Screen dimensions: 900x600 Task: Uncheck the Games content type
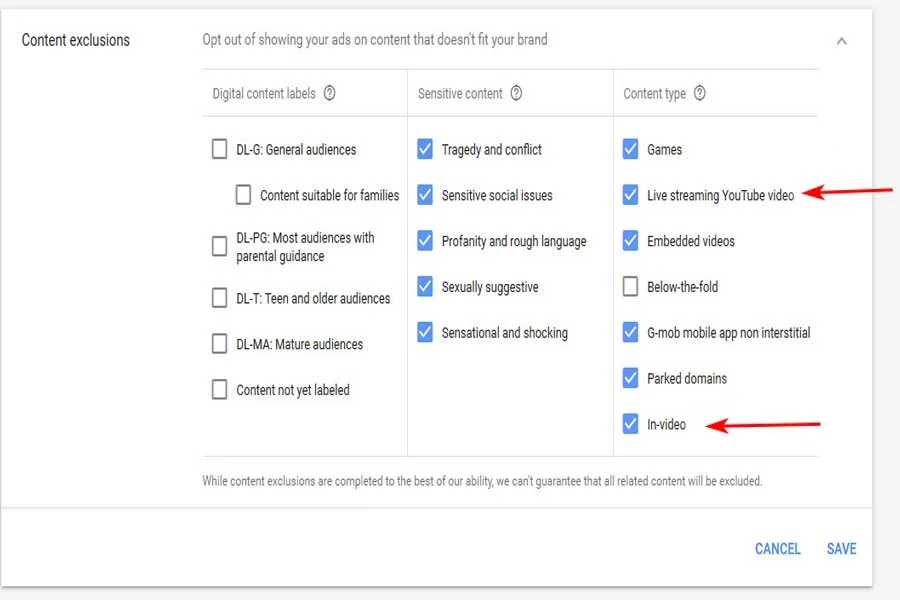pos(630,149)
